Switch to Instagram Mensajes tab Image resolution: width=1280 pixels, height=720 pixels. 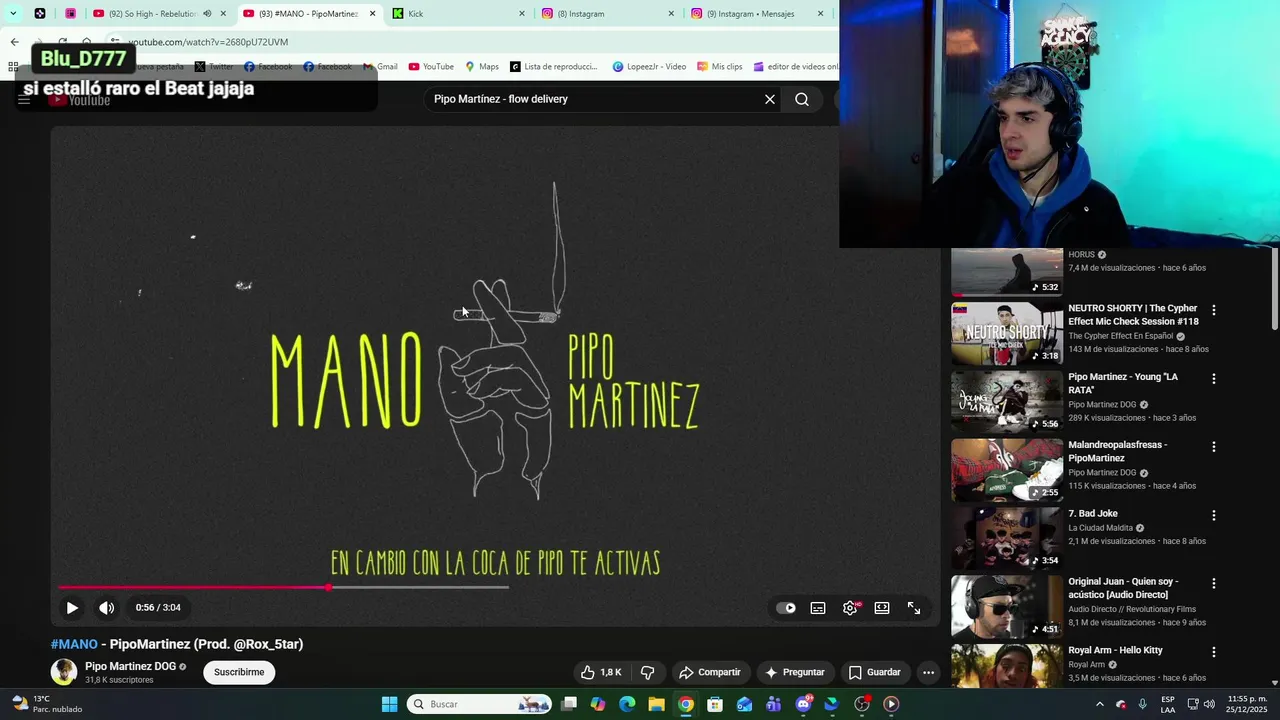757,14
